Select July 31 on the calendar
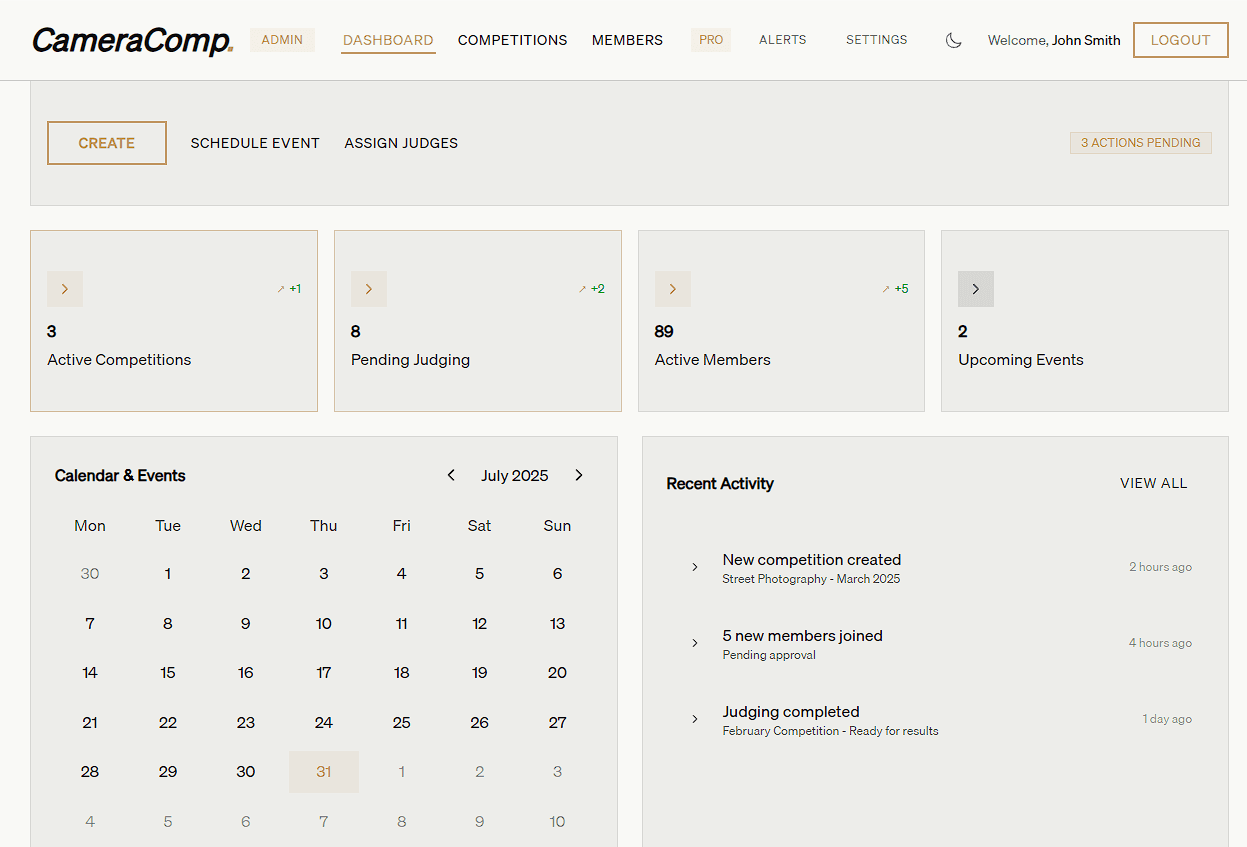This screenshot has height=847, width=1247. click(x=323, y=771)
